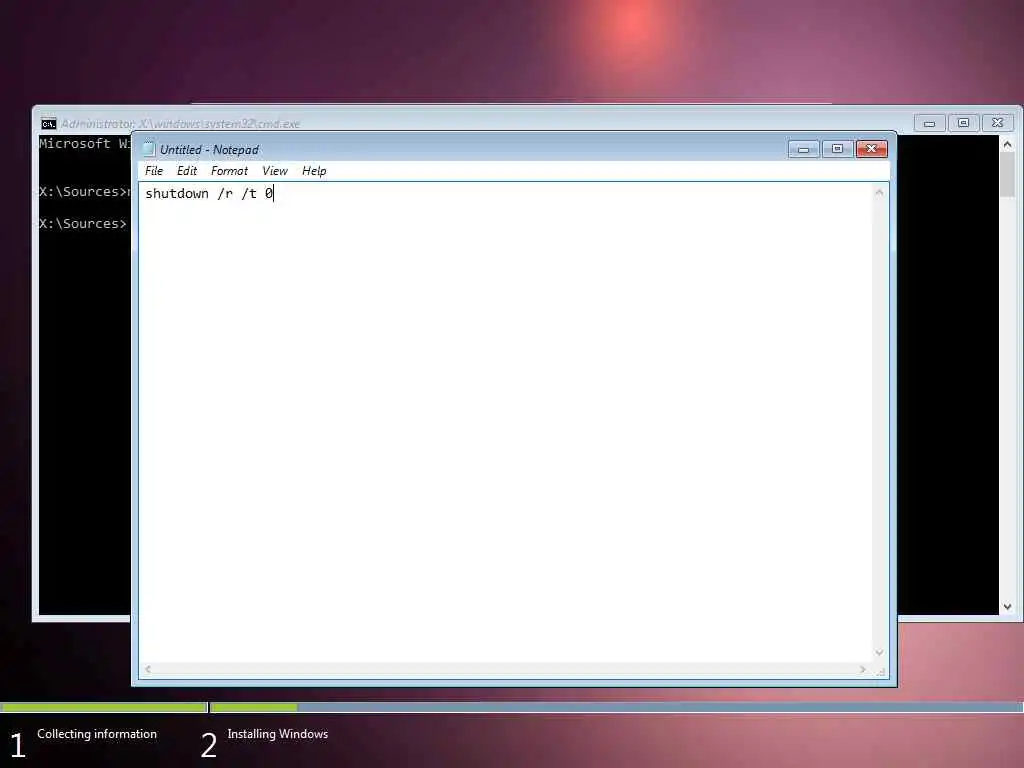Click the 'Installing Windows' step label
The width and height of the screenshot is (1024, 768).
[x=278, y=734]
